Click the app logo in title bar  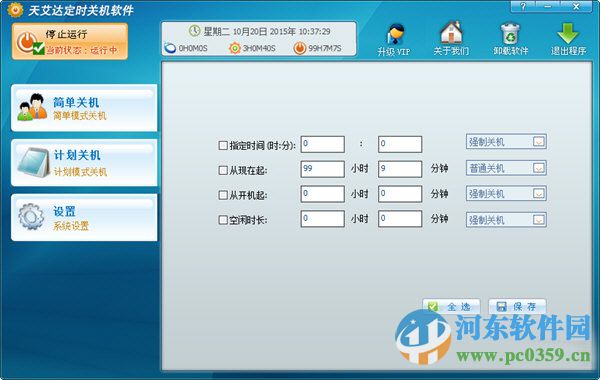pyautogui.click(x=15, y=9)
